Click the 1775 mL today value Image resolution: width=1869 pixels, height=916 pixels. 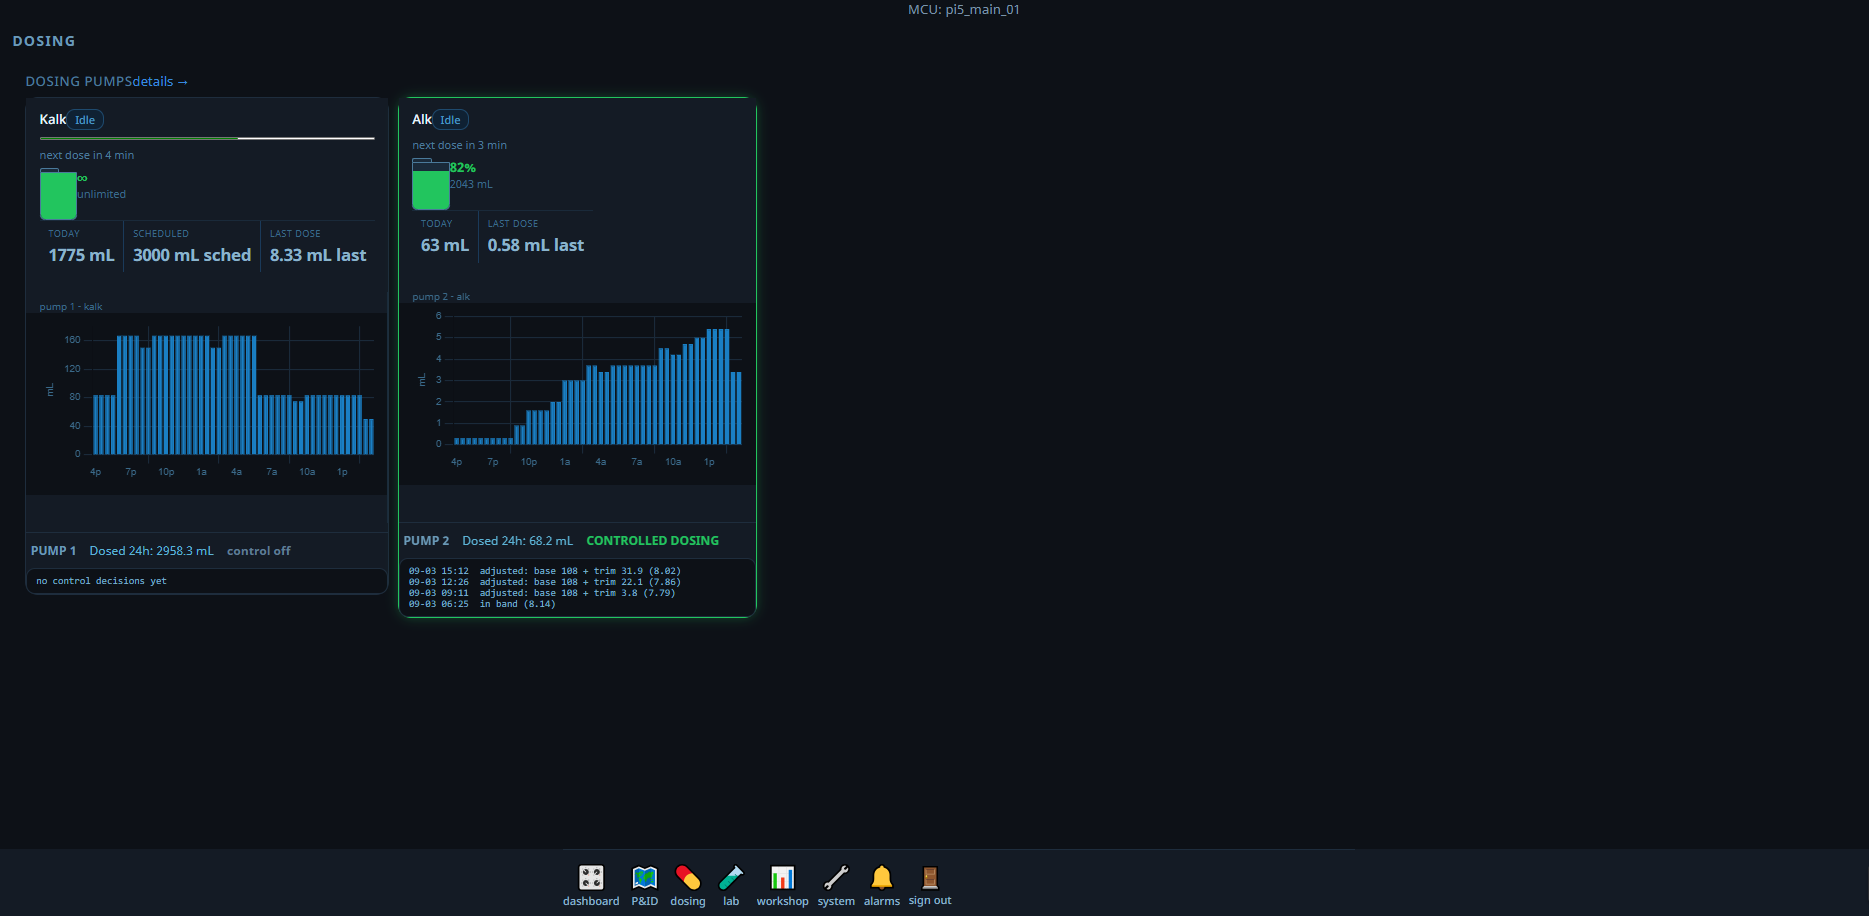[x=82, y=255]
